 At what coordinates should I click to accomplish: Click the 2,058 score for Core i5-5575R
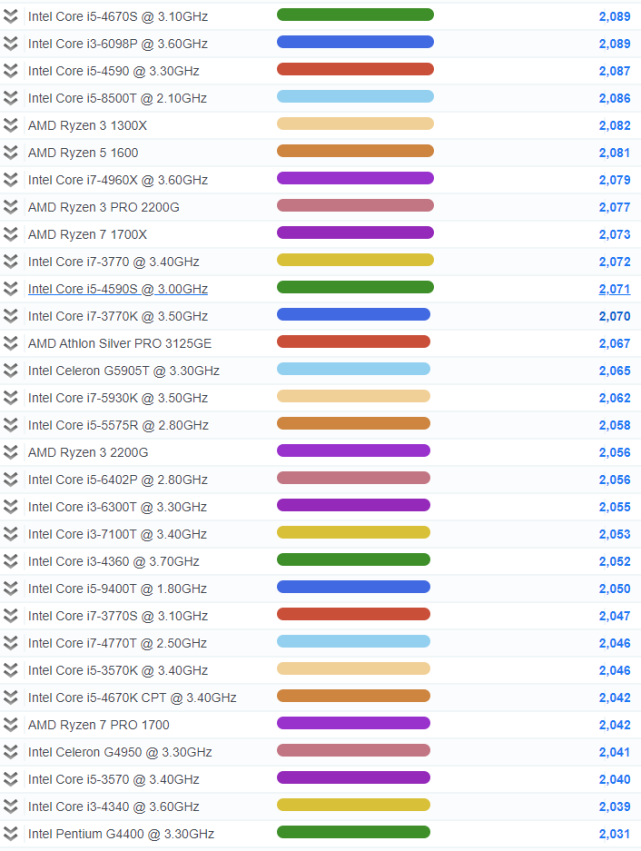coord(614,425)
